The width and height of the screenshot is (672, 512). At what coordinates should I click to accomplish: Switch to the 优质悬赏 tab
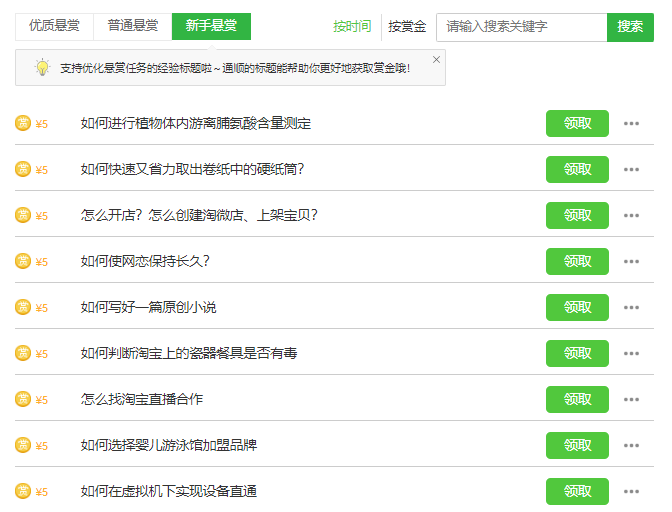pyautogui.click(x=54, y=26)
